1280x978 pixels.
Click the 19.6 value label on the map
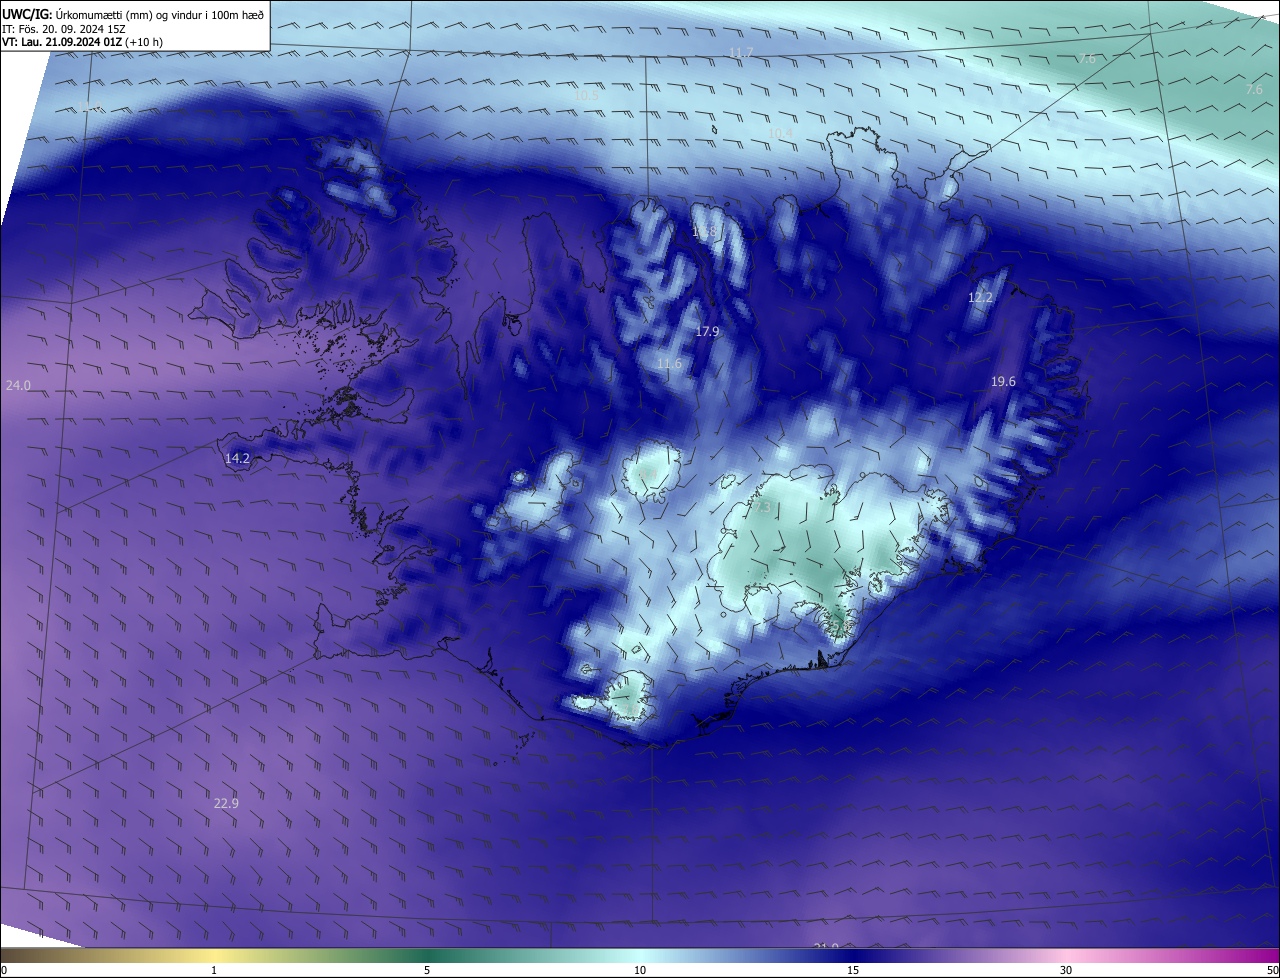pyautogui.click(x=1003, y=381)
